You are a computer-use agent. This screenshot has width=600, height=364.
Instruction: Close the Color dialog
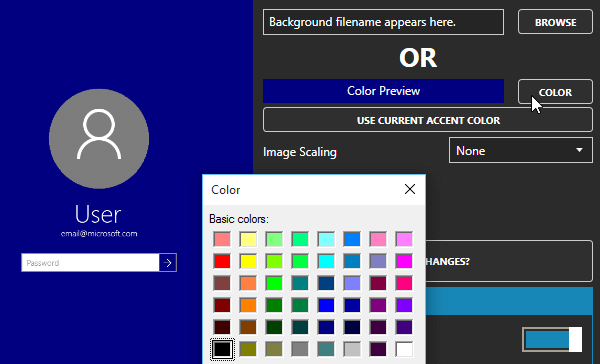[410, 189]
